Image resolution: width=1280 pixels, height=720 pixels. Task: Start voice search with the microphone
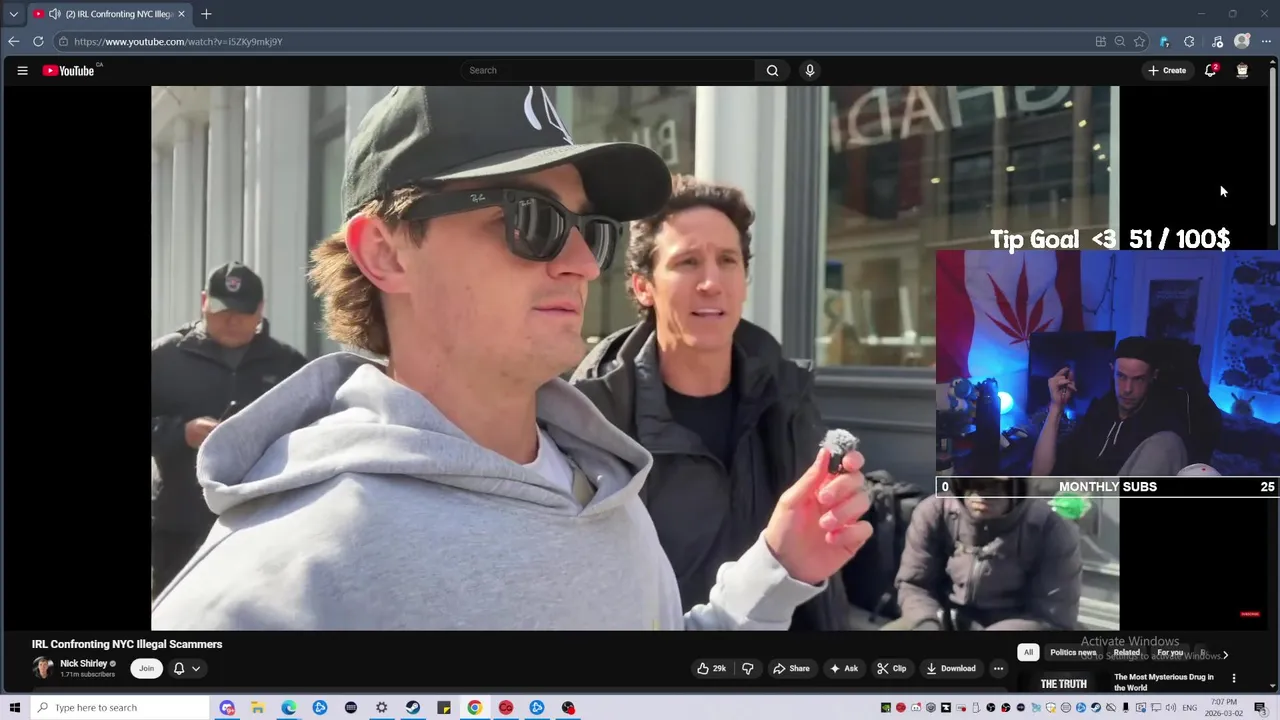tap(810, 70)
